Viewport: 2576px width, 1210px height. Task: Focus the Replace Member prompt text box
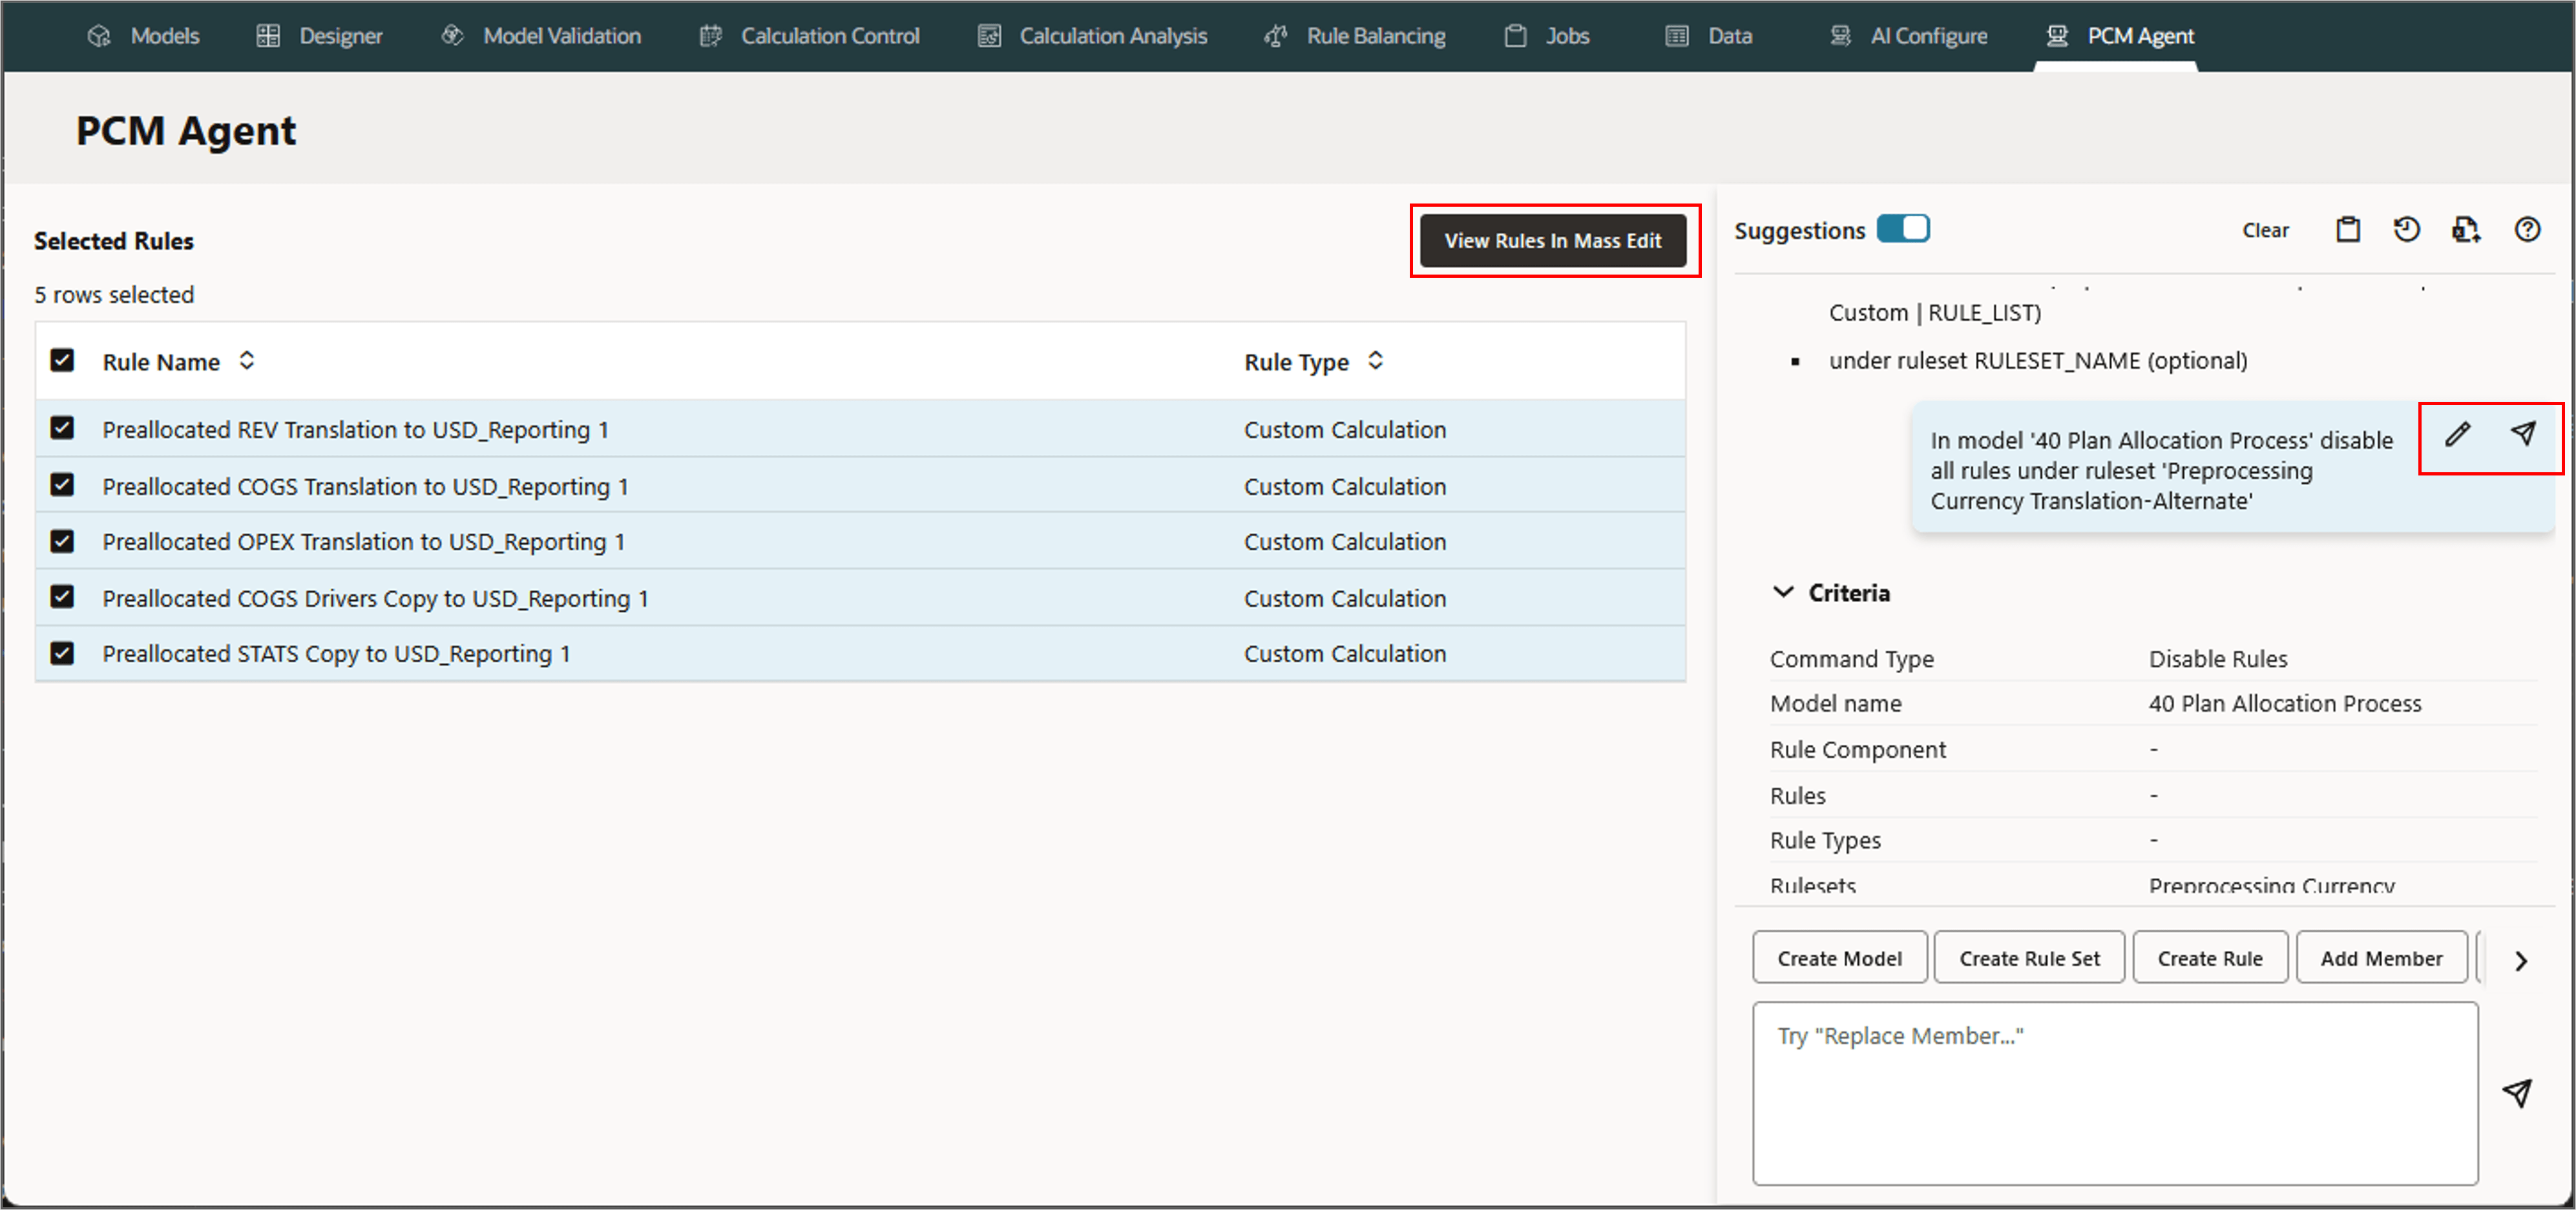click(x=2114, y=1092)
